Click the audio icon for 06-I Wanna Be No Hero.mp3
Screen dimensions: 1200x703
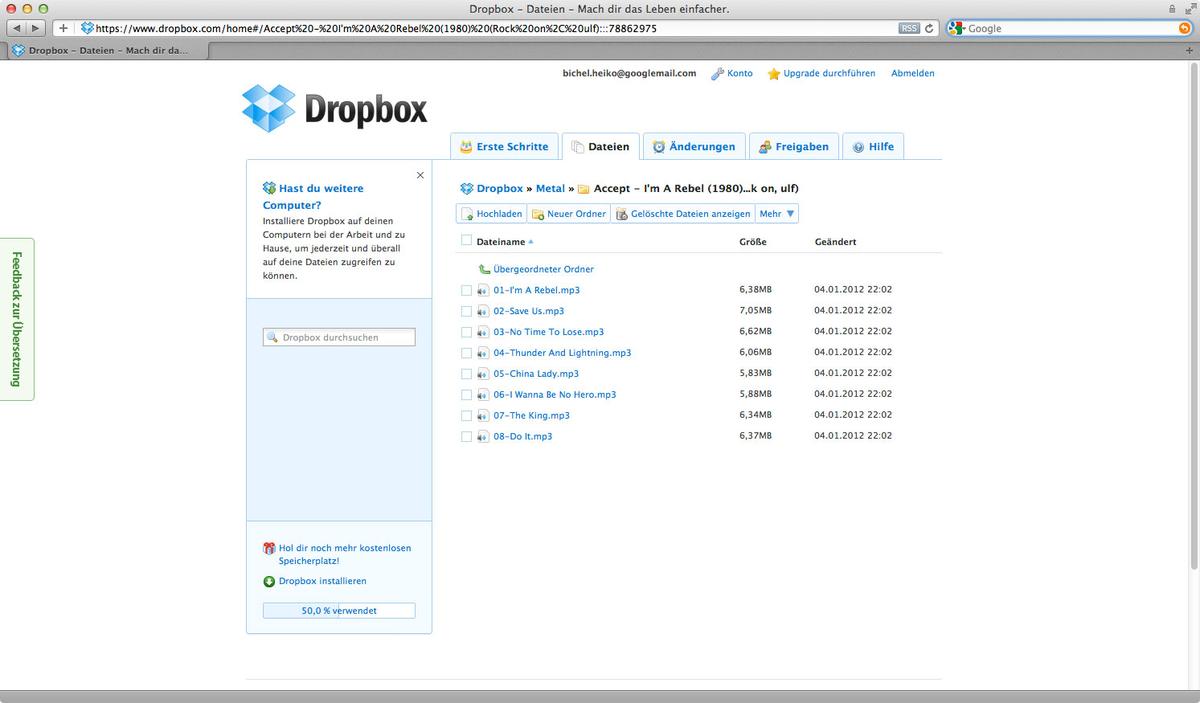coord(483,395)
